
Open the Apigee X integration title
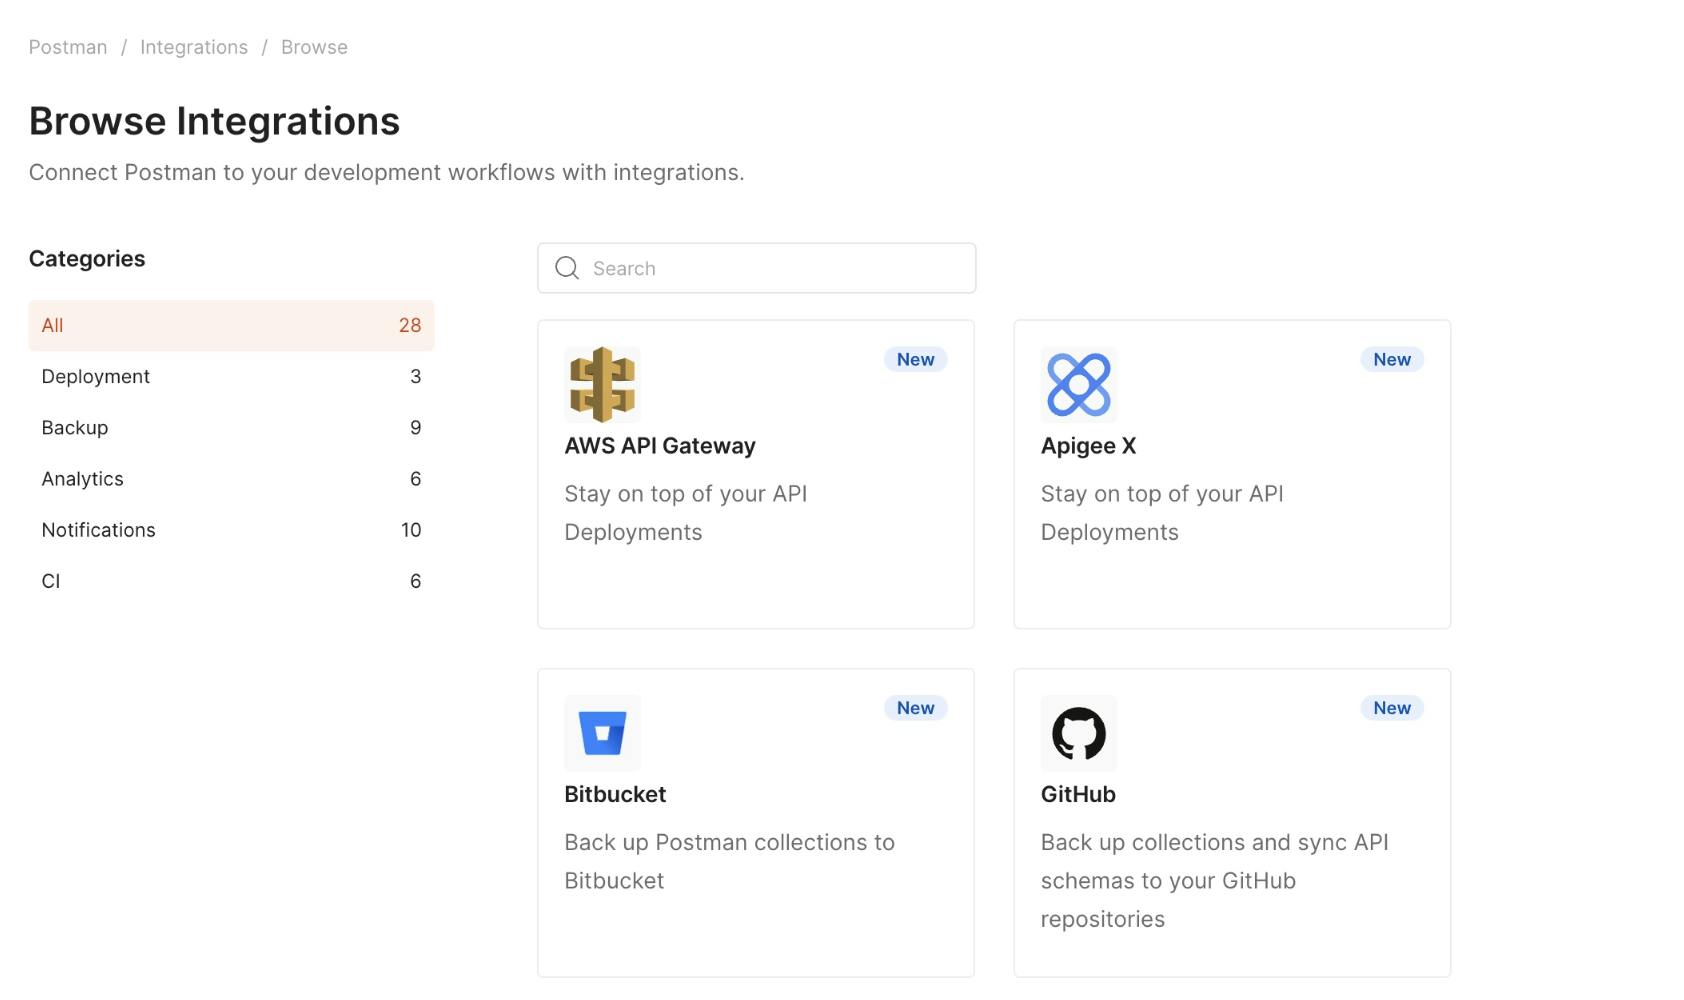tap(1088, 446)
